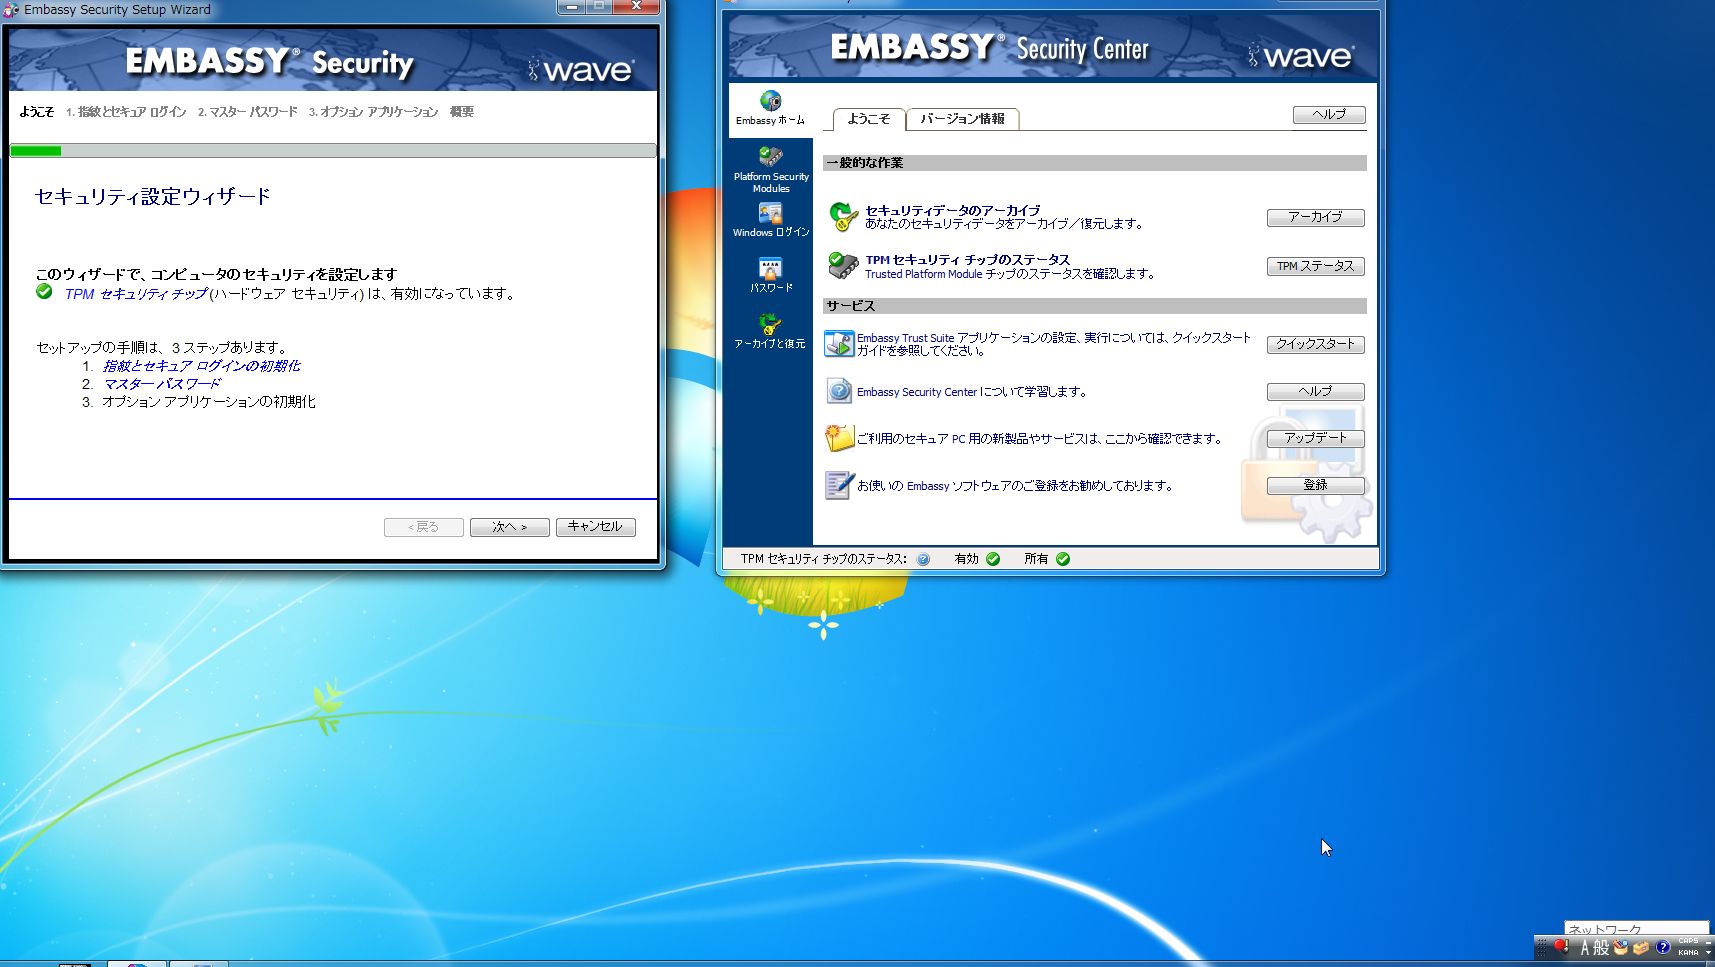Click the ヘルプ button beside the tabs
This screenshot has width=1715, height=967.
[1329, 115]
